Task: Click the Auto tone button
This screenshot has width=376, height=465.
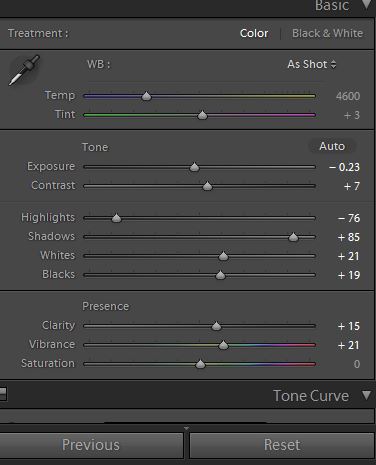Action: coord(332,146)
